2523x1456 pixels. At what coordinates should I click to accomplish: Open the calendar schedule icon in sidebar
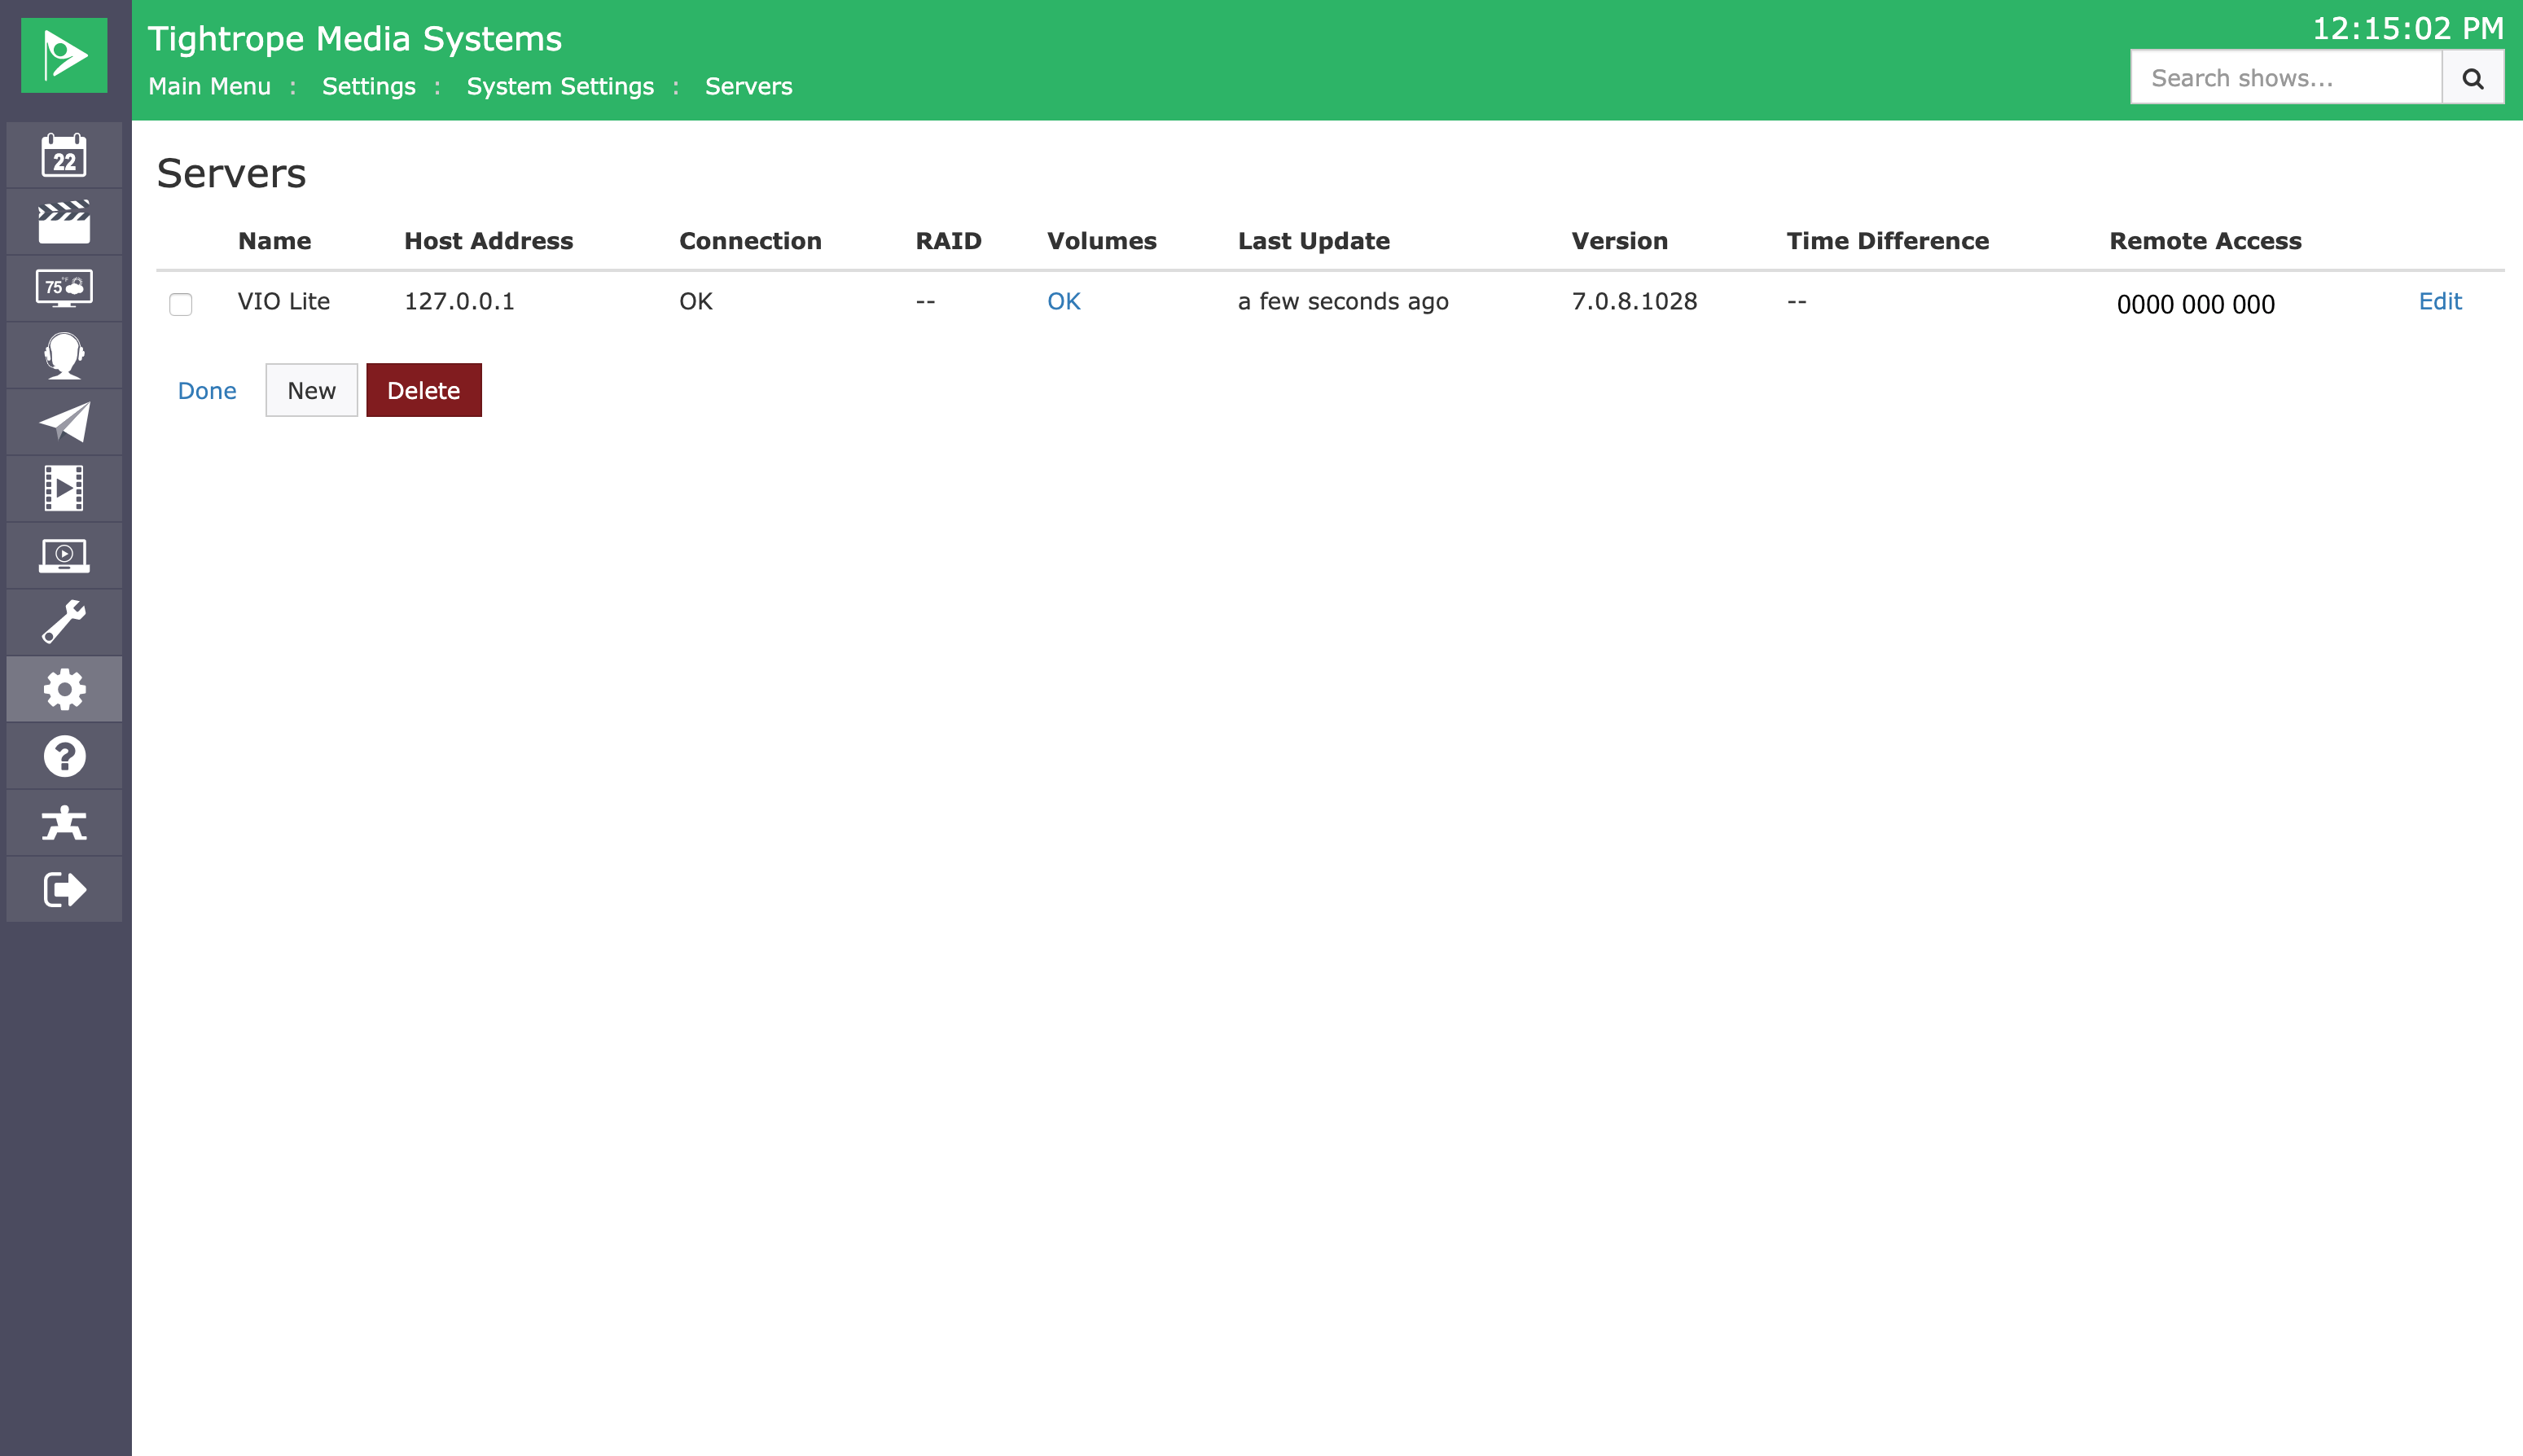[x=64, y=155]
